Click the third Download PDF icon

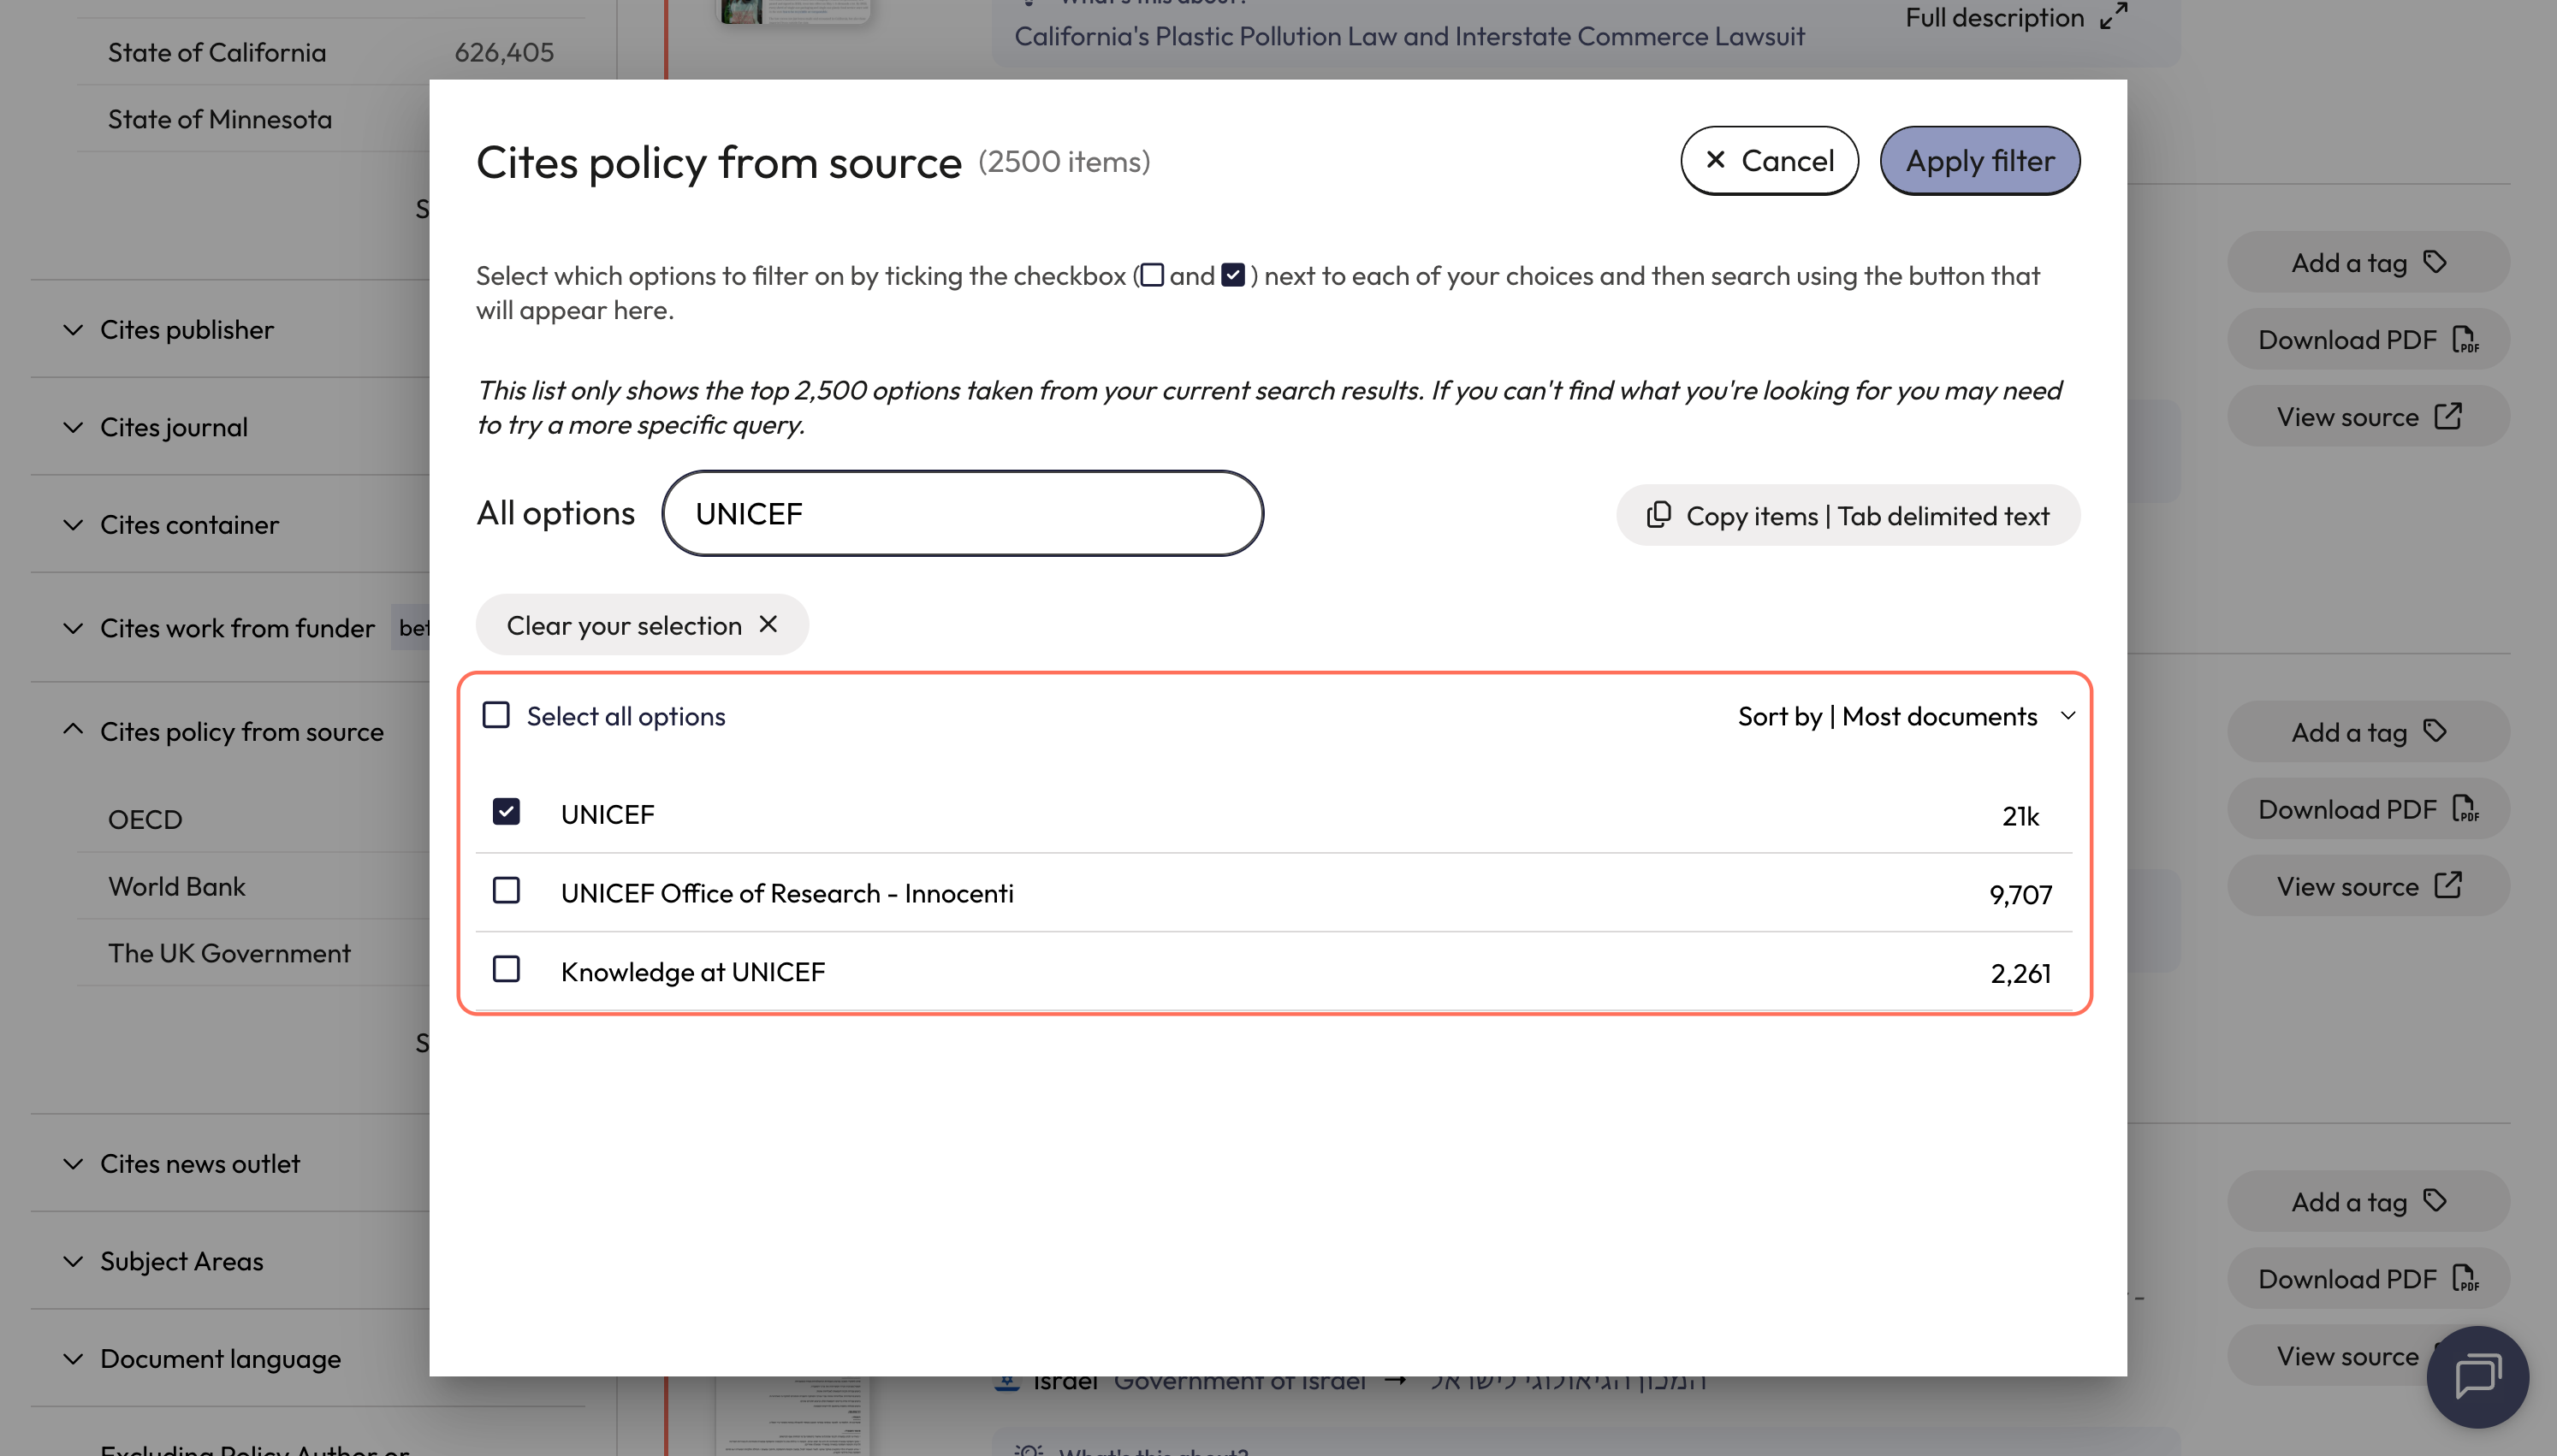pos(2466,1279)
